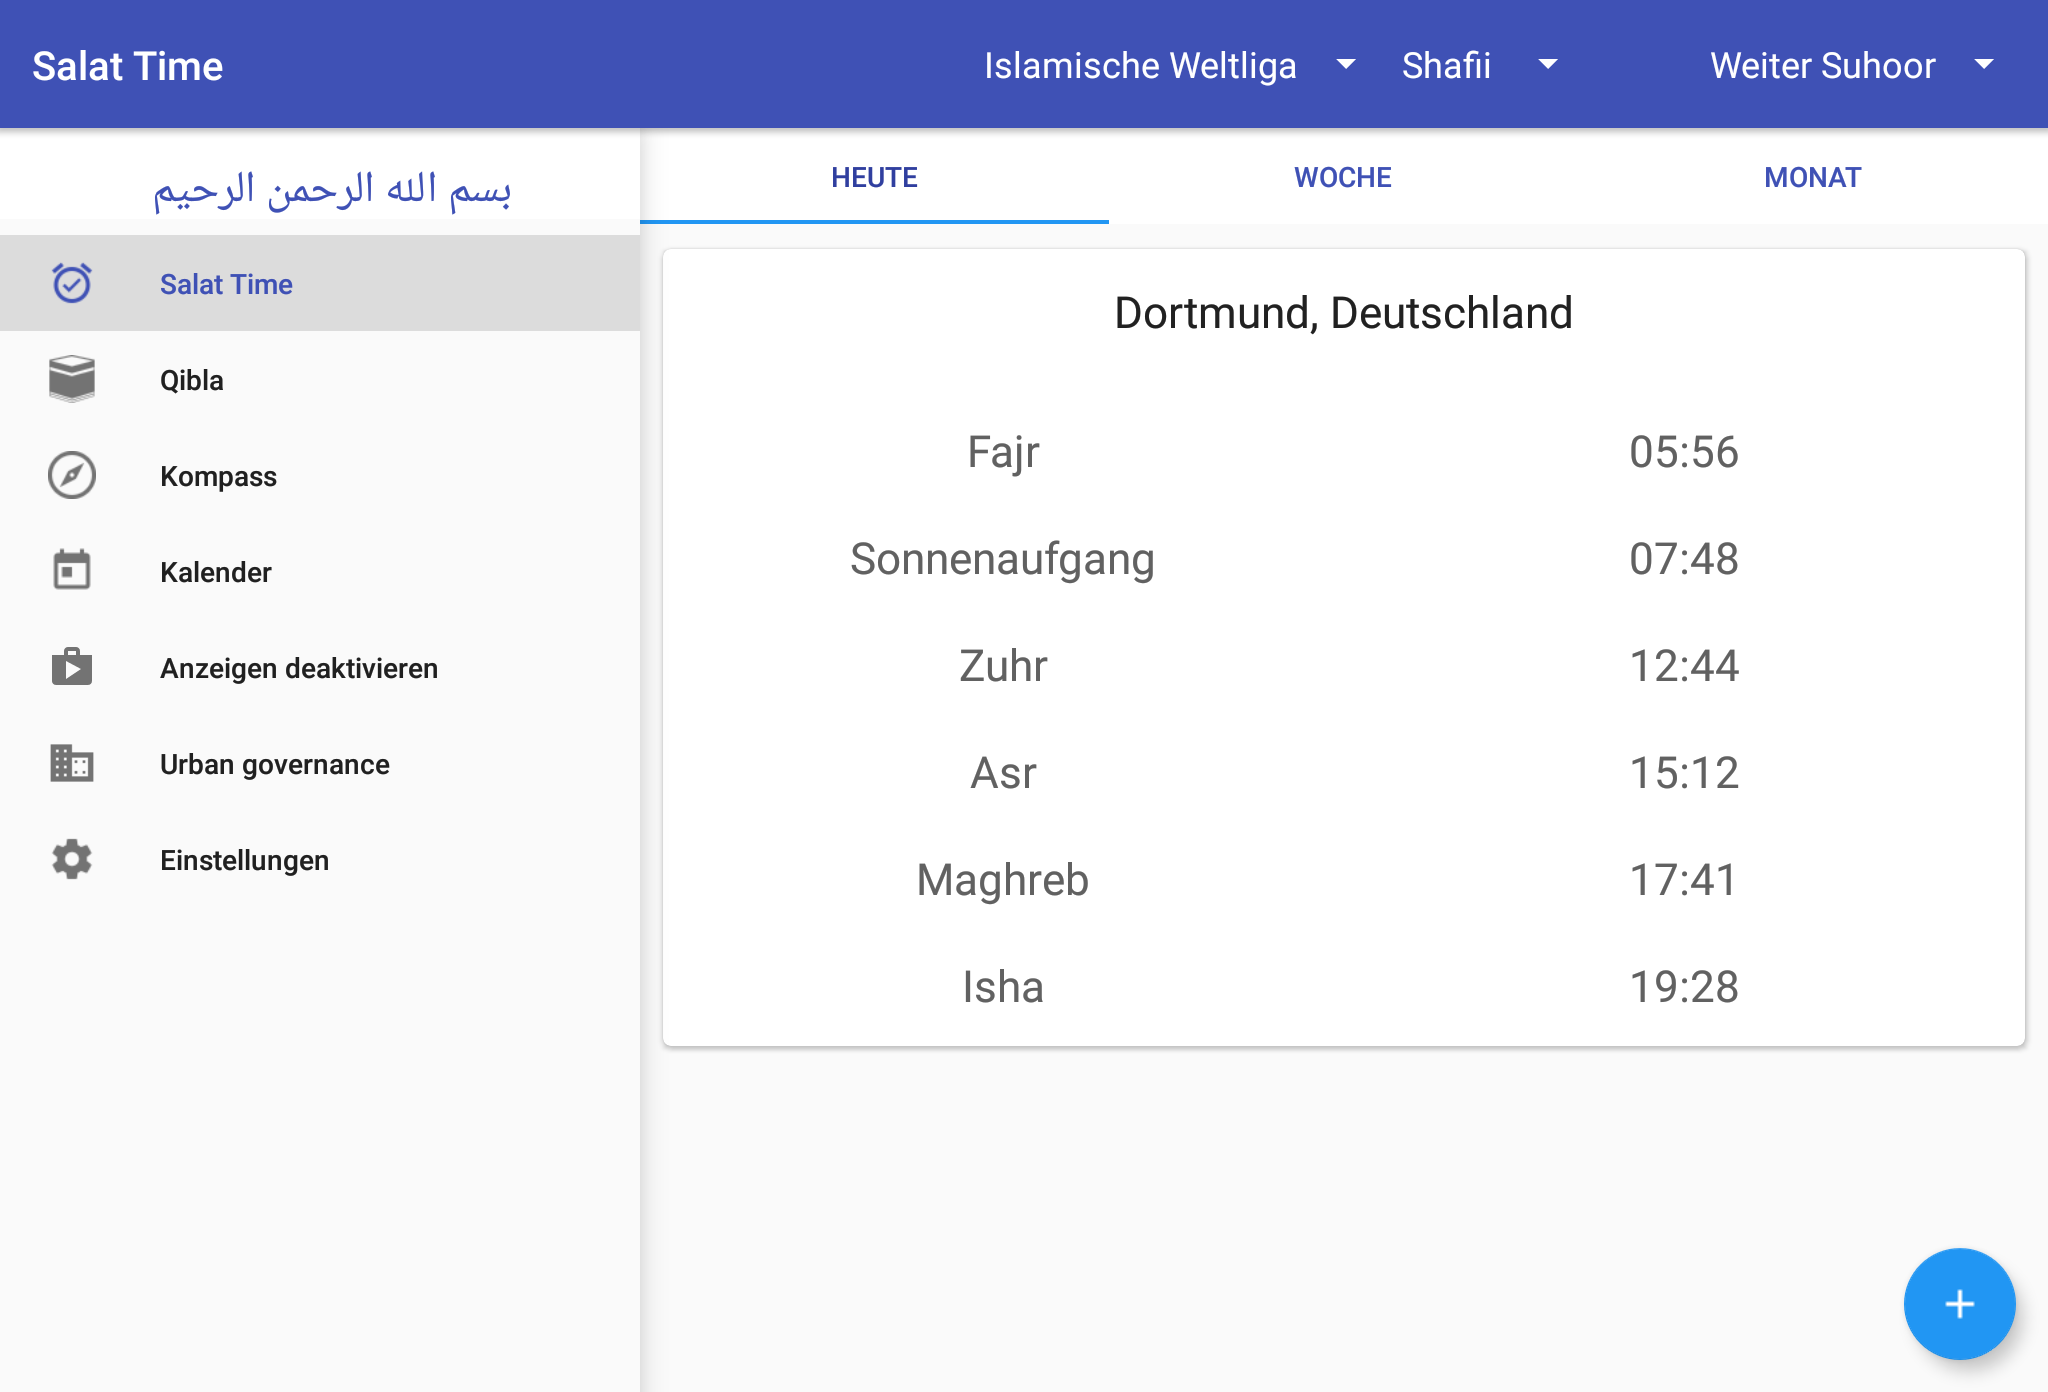Click the Urban governance building icon
2048x1392 pixels.
(x=72, y=763)
